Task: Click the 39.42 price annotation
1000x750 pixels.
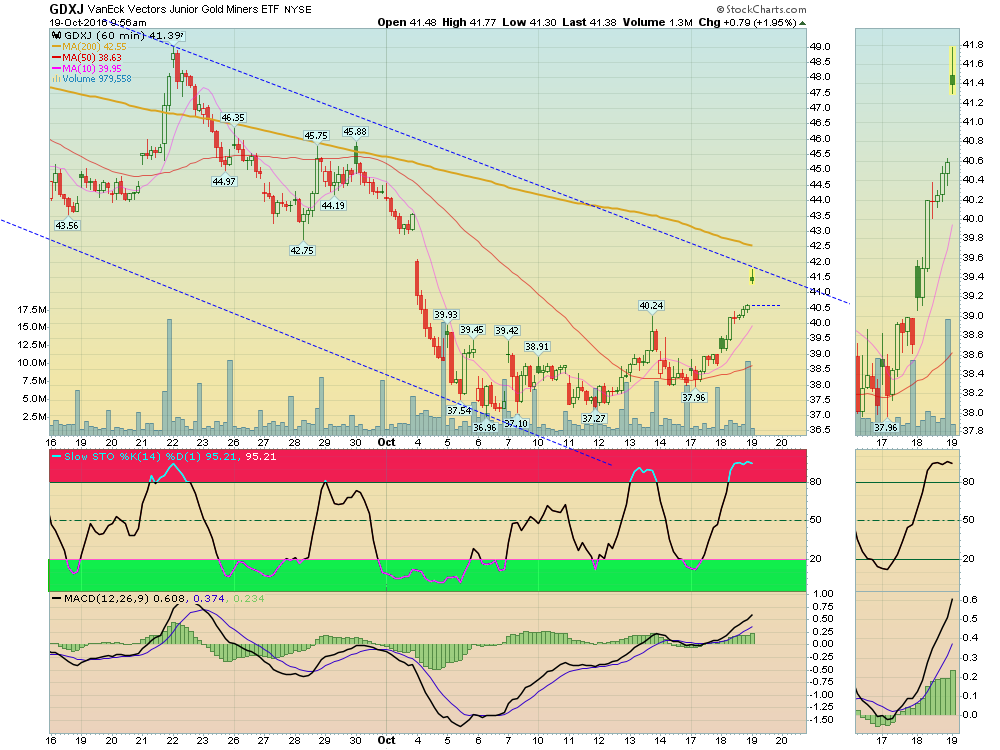Action: [x=507, y=330]
